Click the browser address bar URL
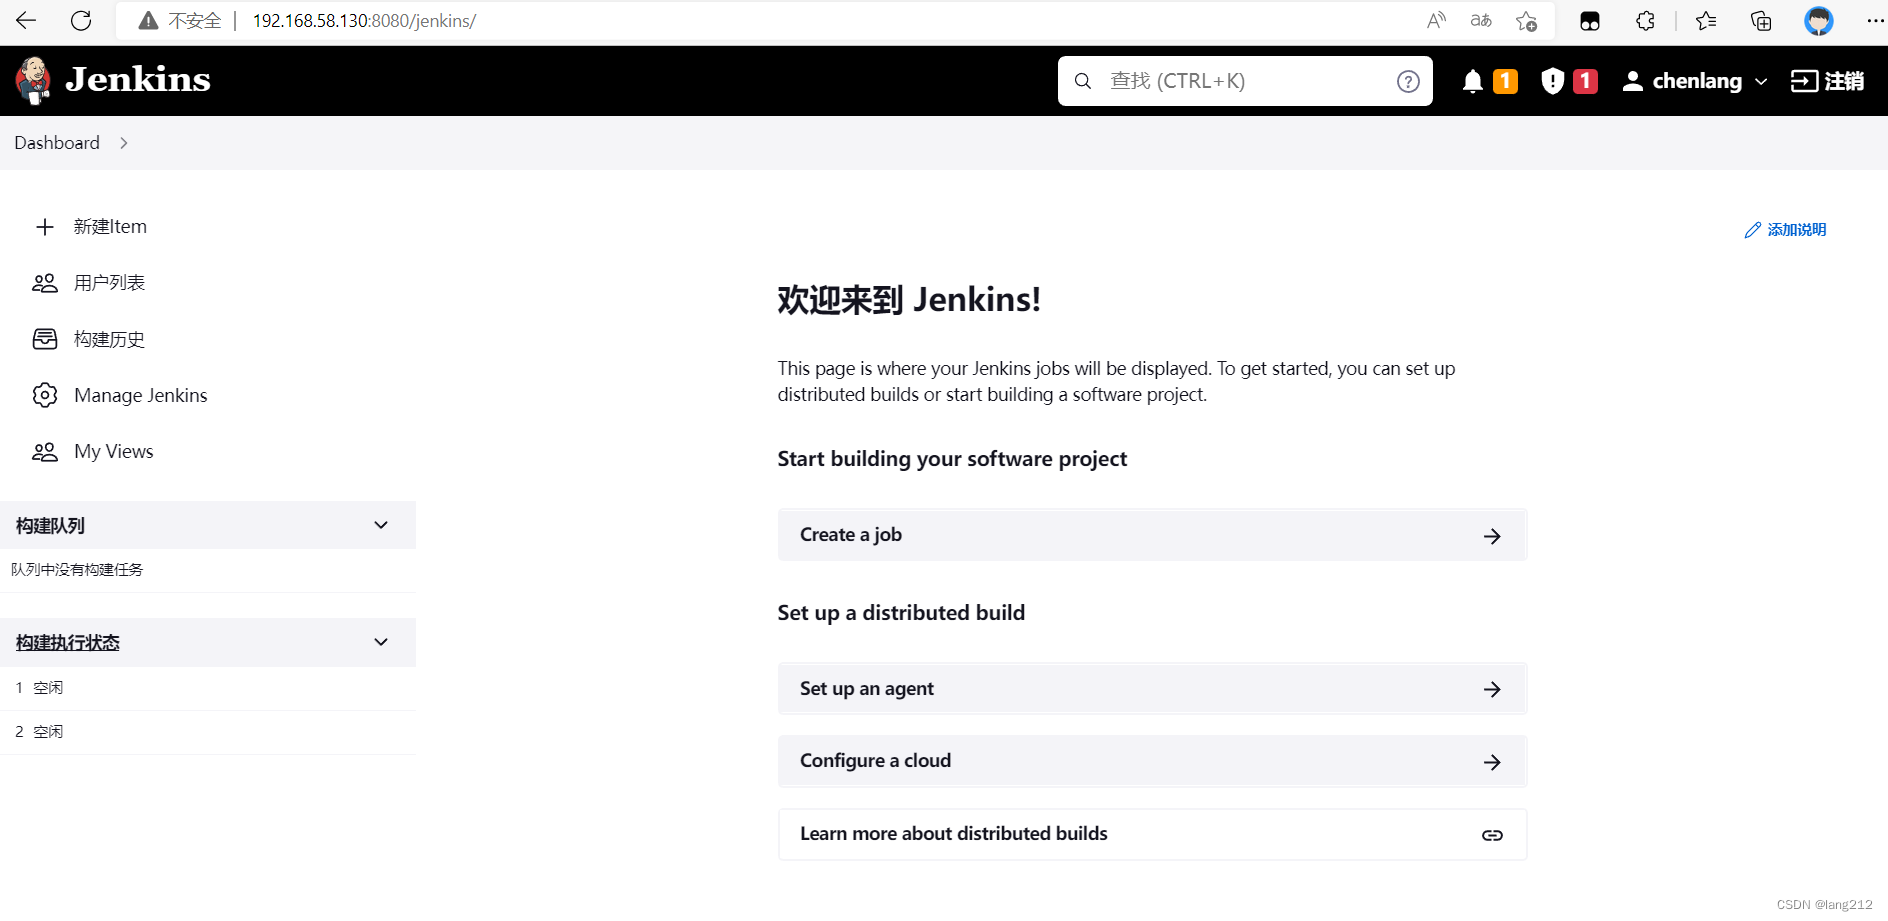The height and width of the screenshot is (921, 1888). pyautogui.click(x=364, y=21)
